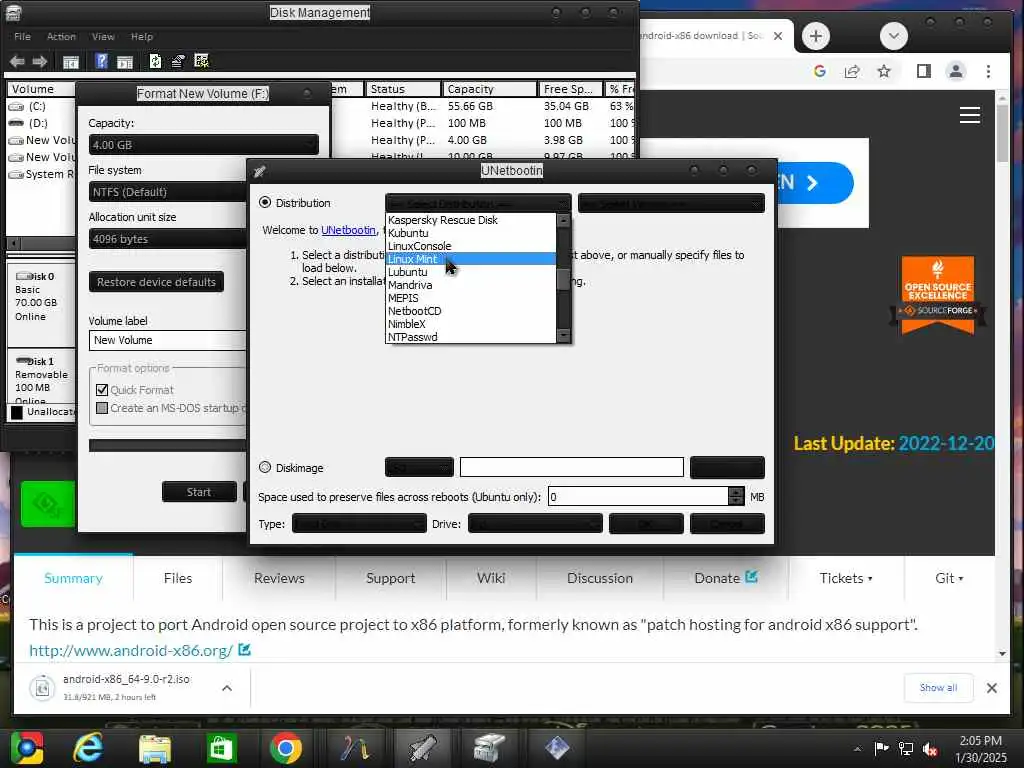Viewport: 1024px width, 768px height.
Task: Click Show all downloads button
Action: (x=938, y=688)
